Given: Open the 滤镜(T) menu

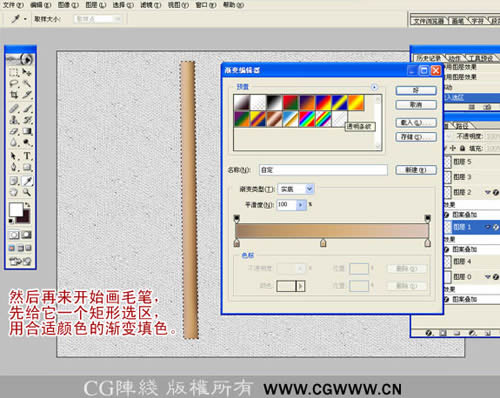Looking at the screenshot, I should click(151, 5).
